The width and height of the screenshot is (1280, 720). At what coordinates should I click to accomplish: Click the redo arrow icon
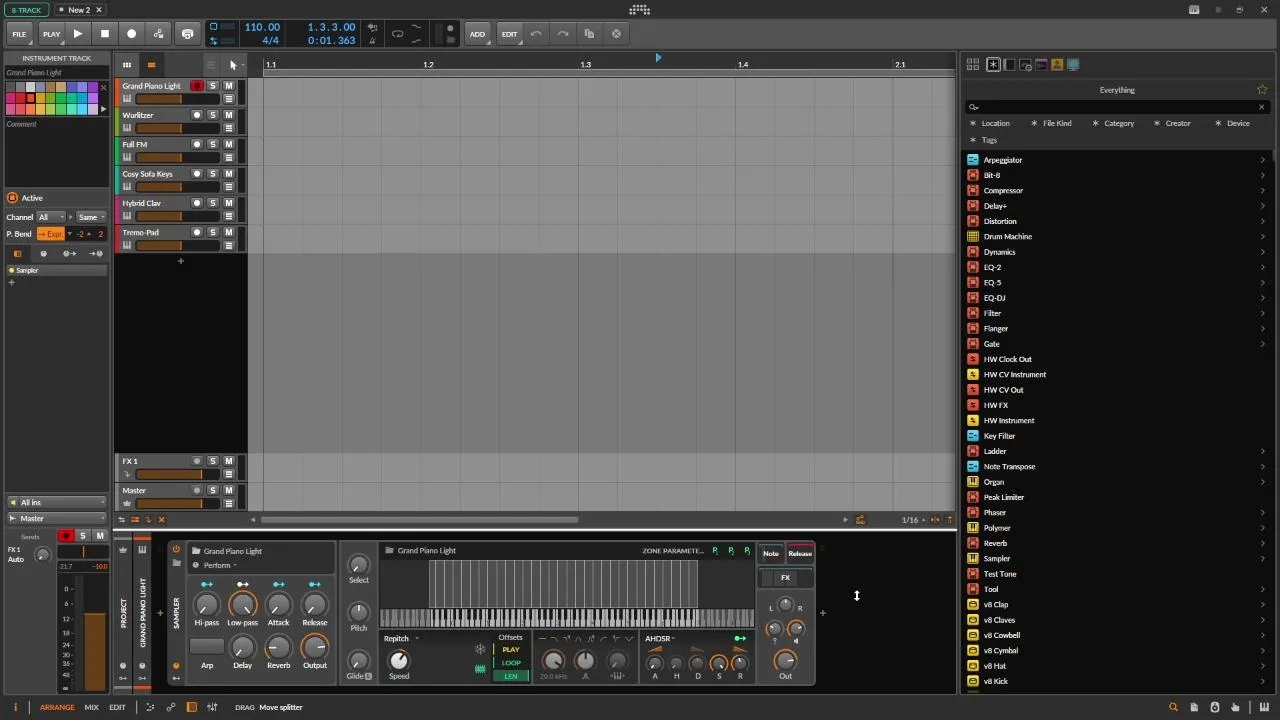click(x=563, y=34)
